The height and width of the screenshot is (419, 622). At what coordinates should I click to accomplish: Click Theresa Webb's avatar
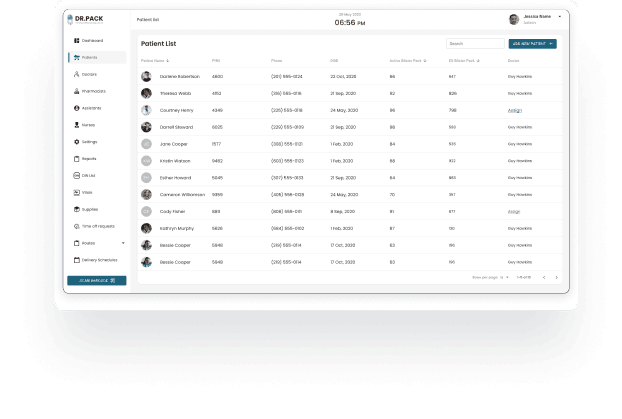tap(146, 93)
